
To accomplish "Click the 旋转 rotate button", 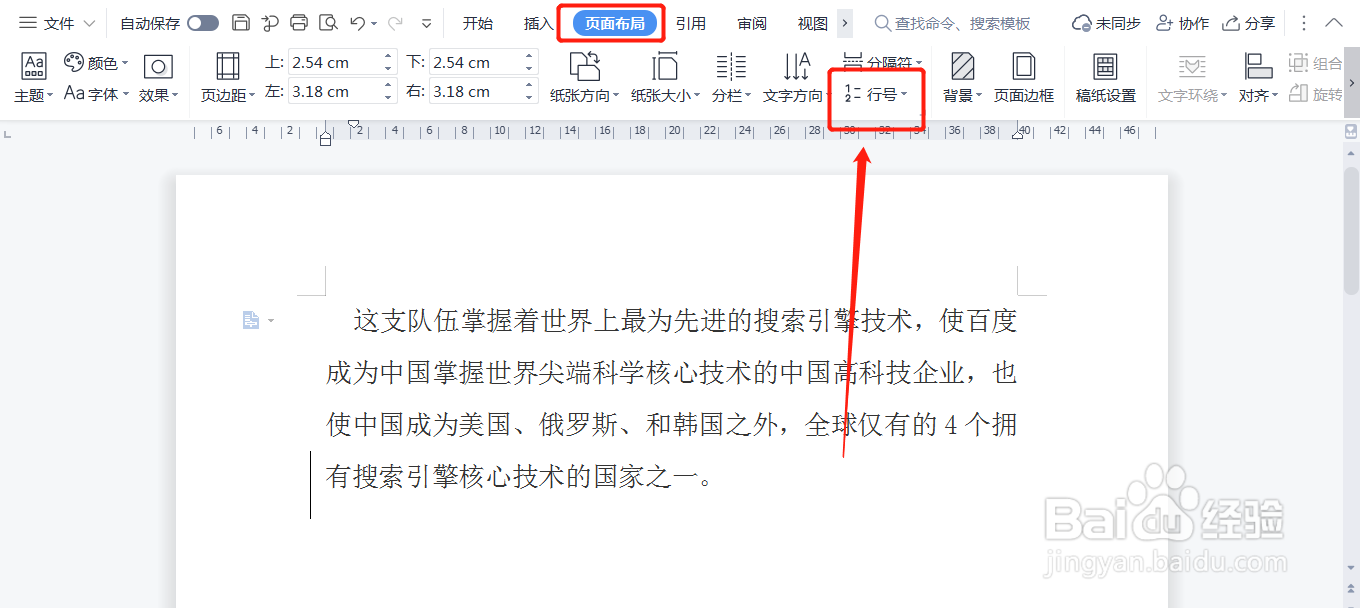I will click(x=1315, y=94).
